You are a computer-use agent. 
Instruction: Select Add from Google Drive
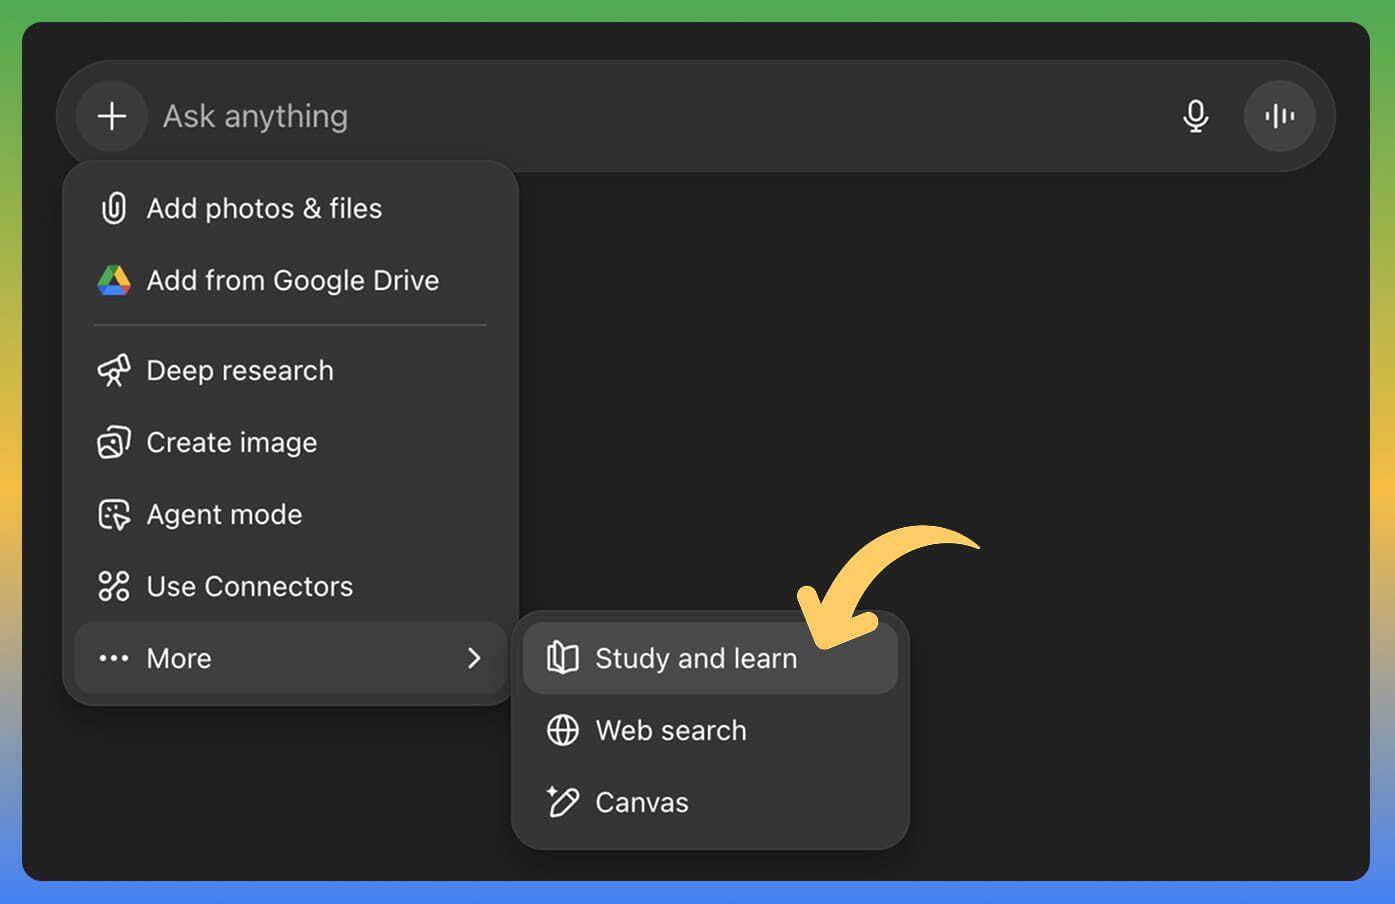point(290,280)
